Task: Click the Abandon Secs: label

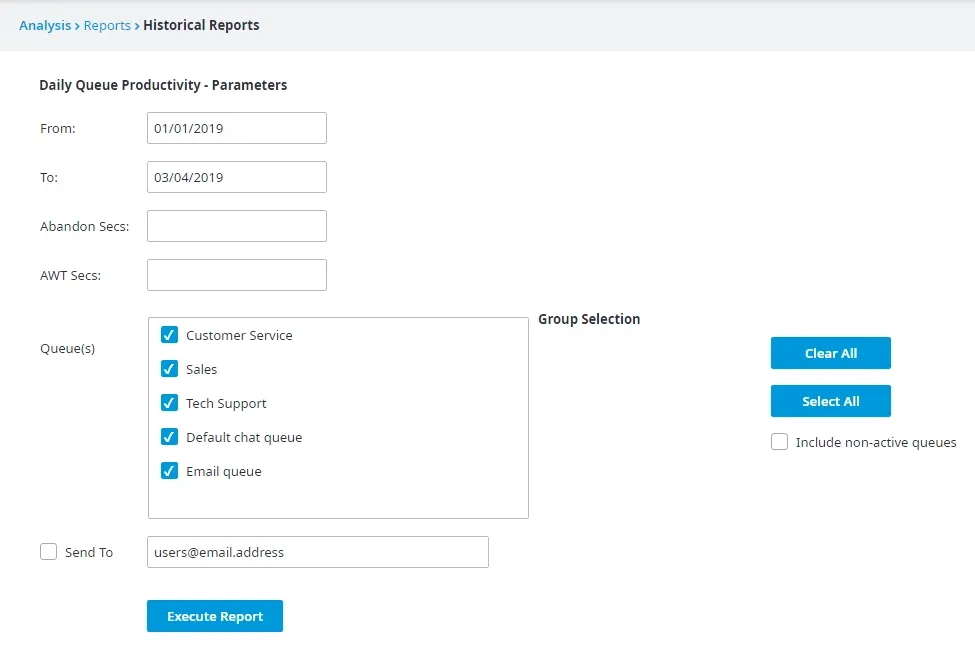Action: pos(85,226)
